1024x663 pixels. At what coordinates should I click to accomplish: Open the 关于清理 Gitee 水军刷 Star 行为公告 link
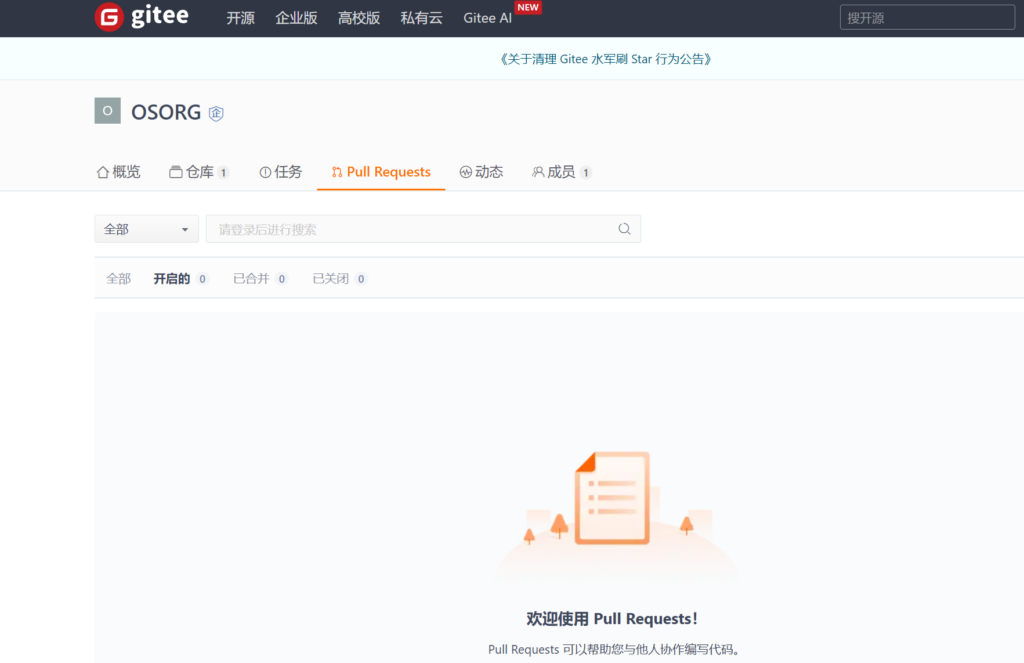click(605, 59)
